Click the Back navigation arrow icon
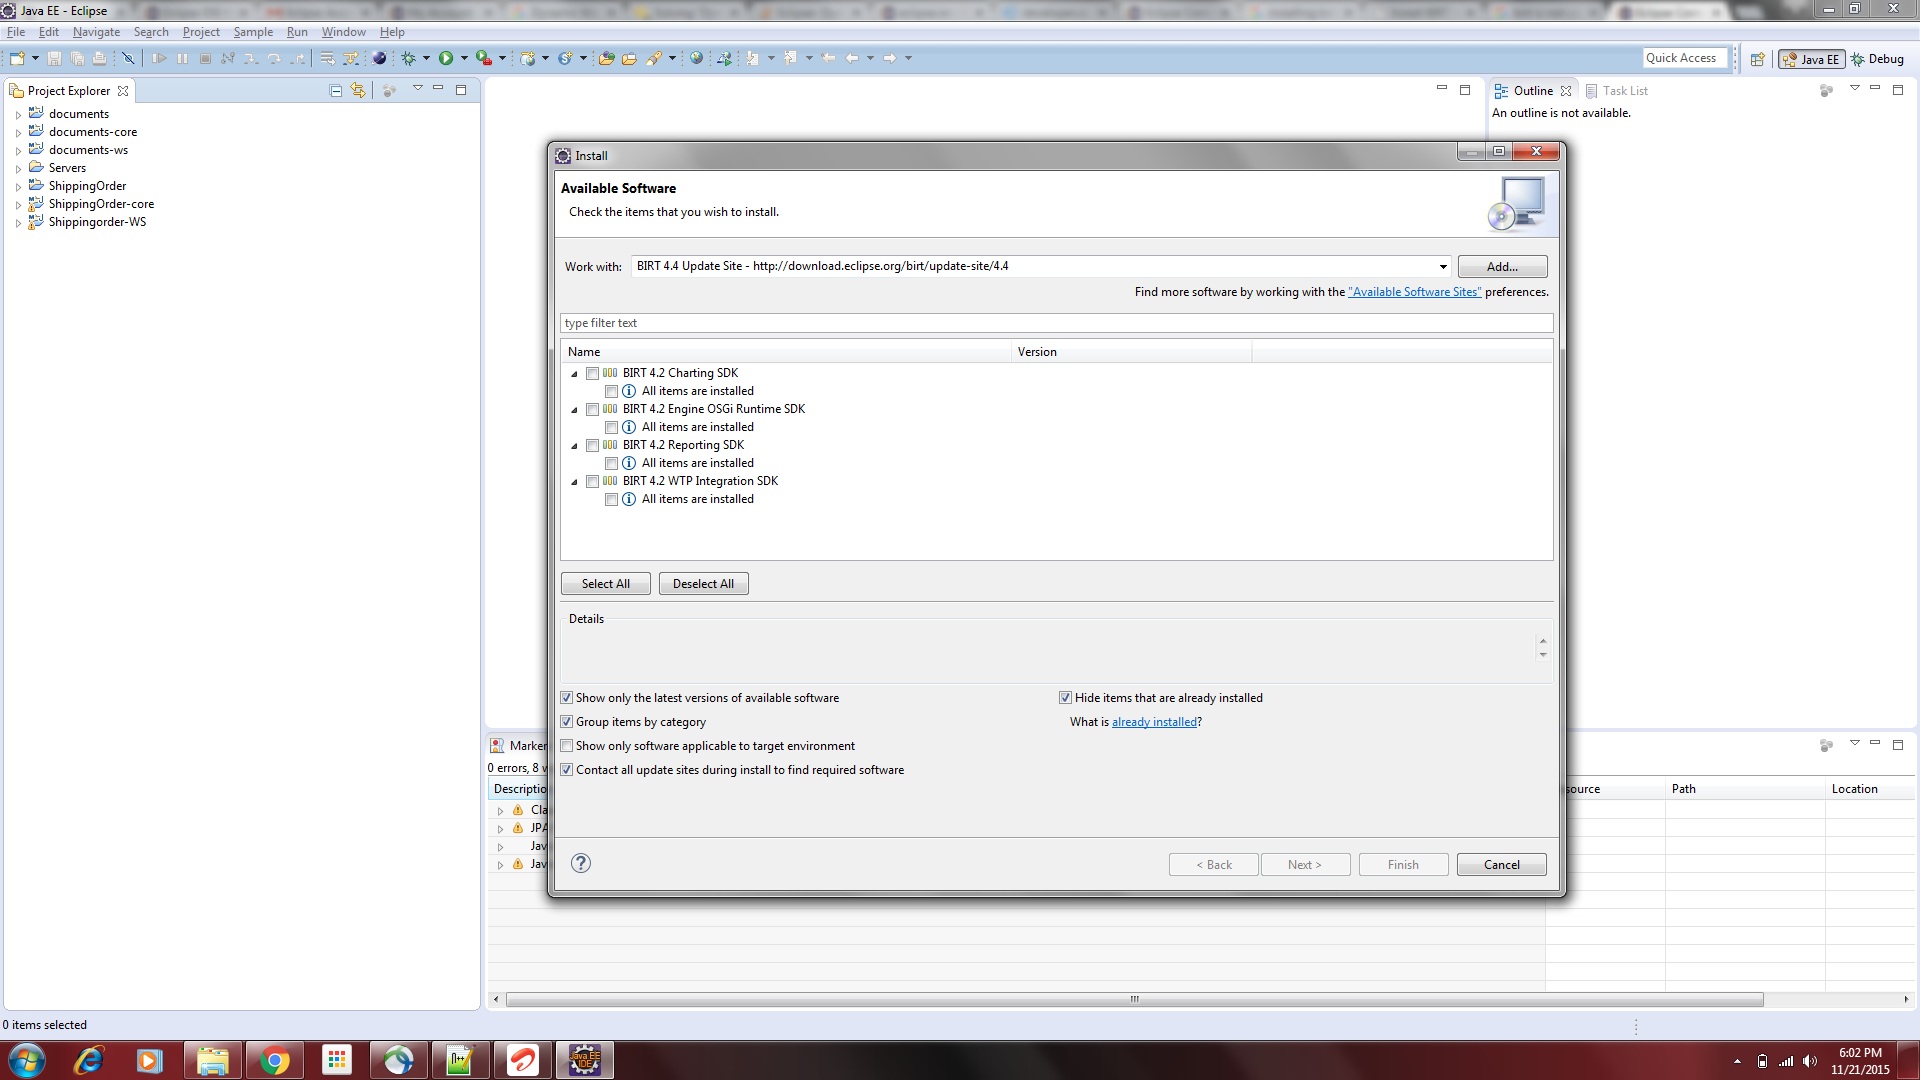1920x1080 pixels. [852, 58]
